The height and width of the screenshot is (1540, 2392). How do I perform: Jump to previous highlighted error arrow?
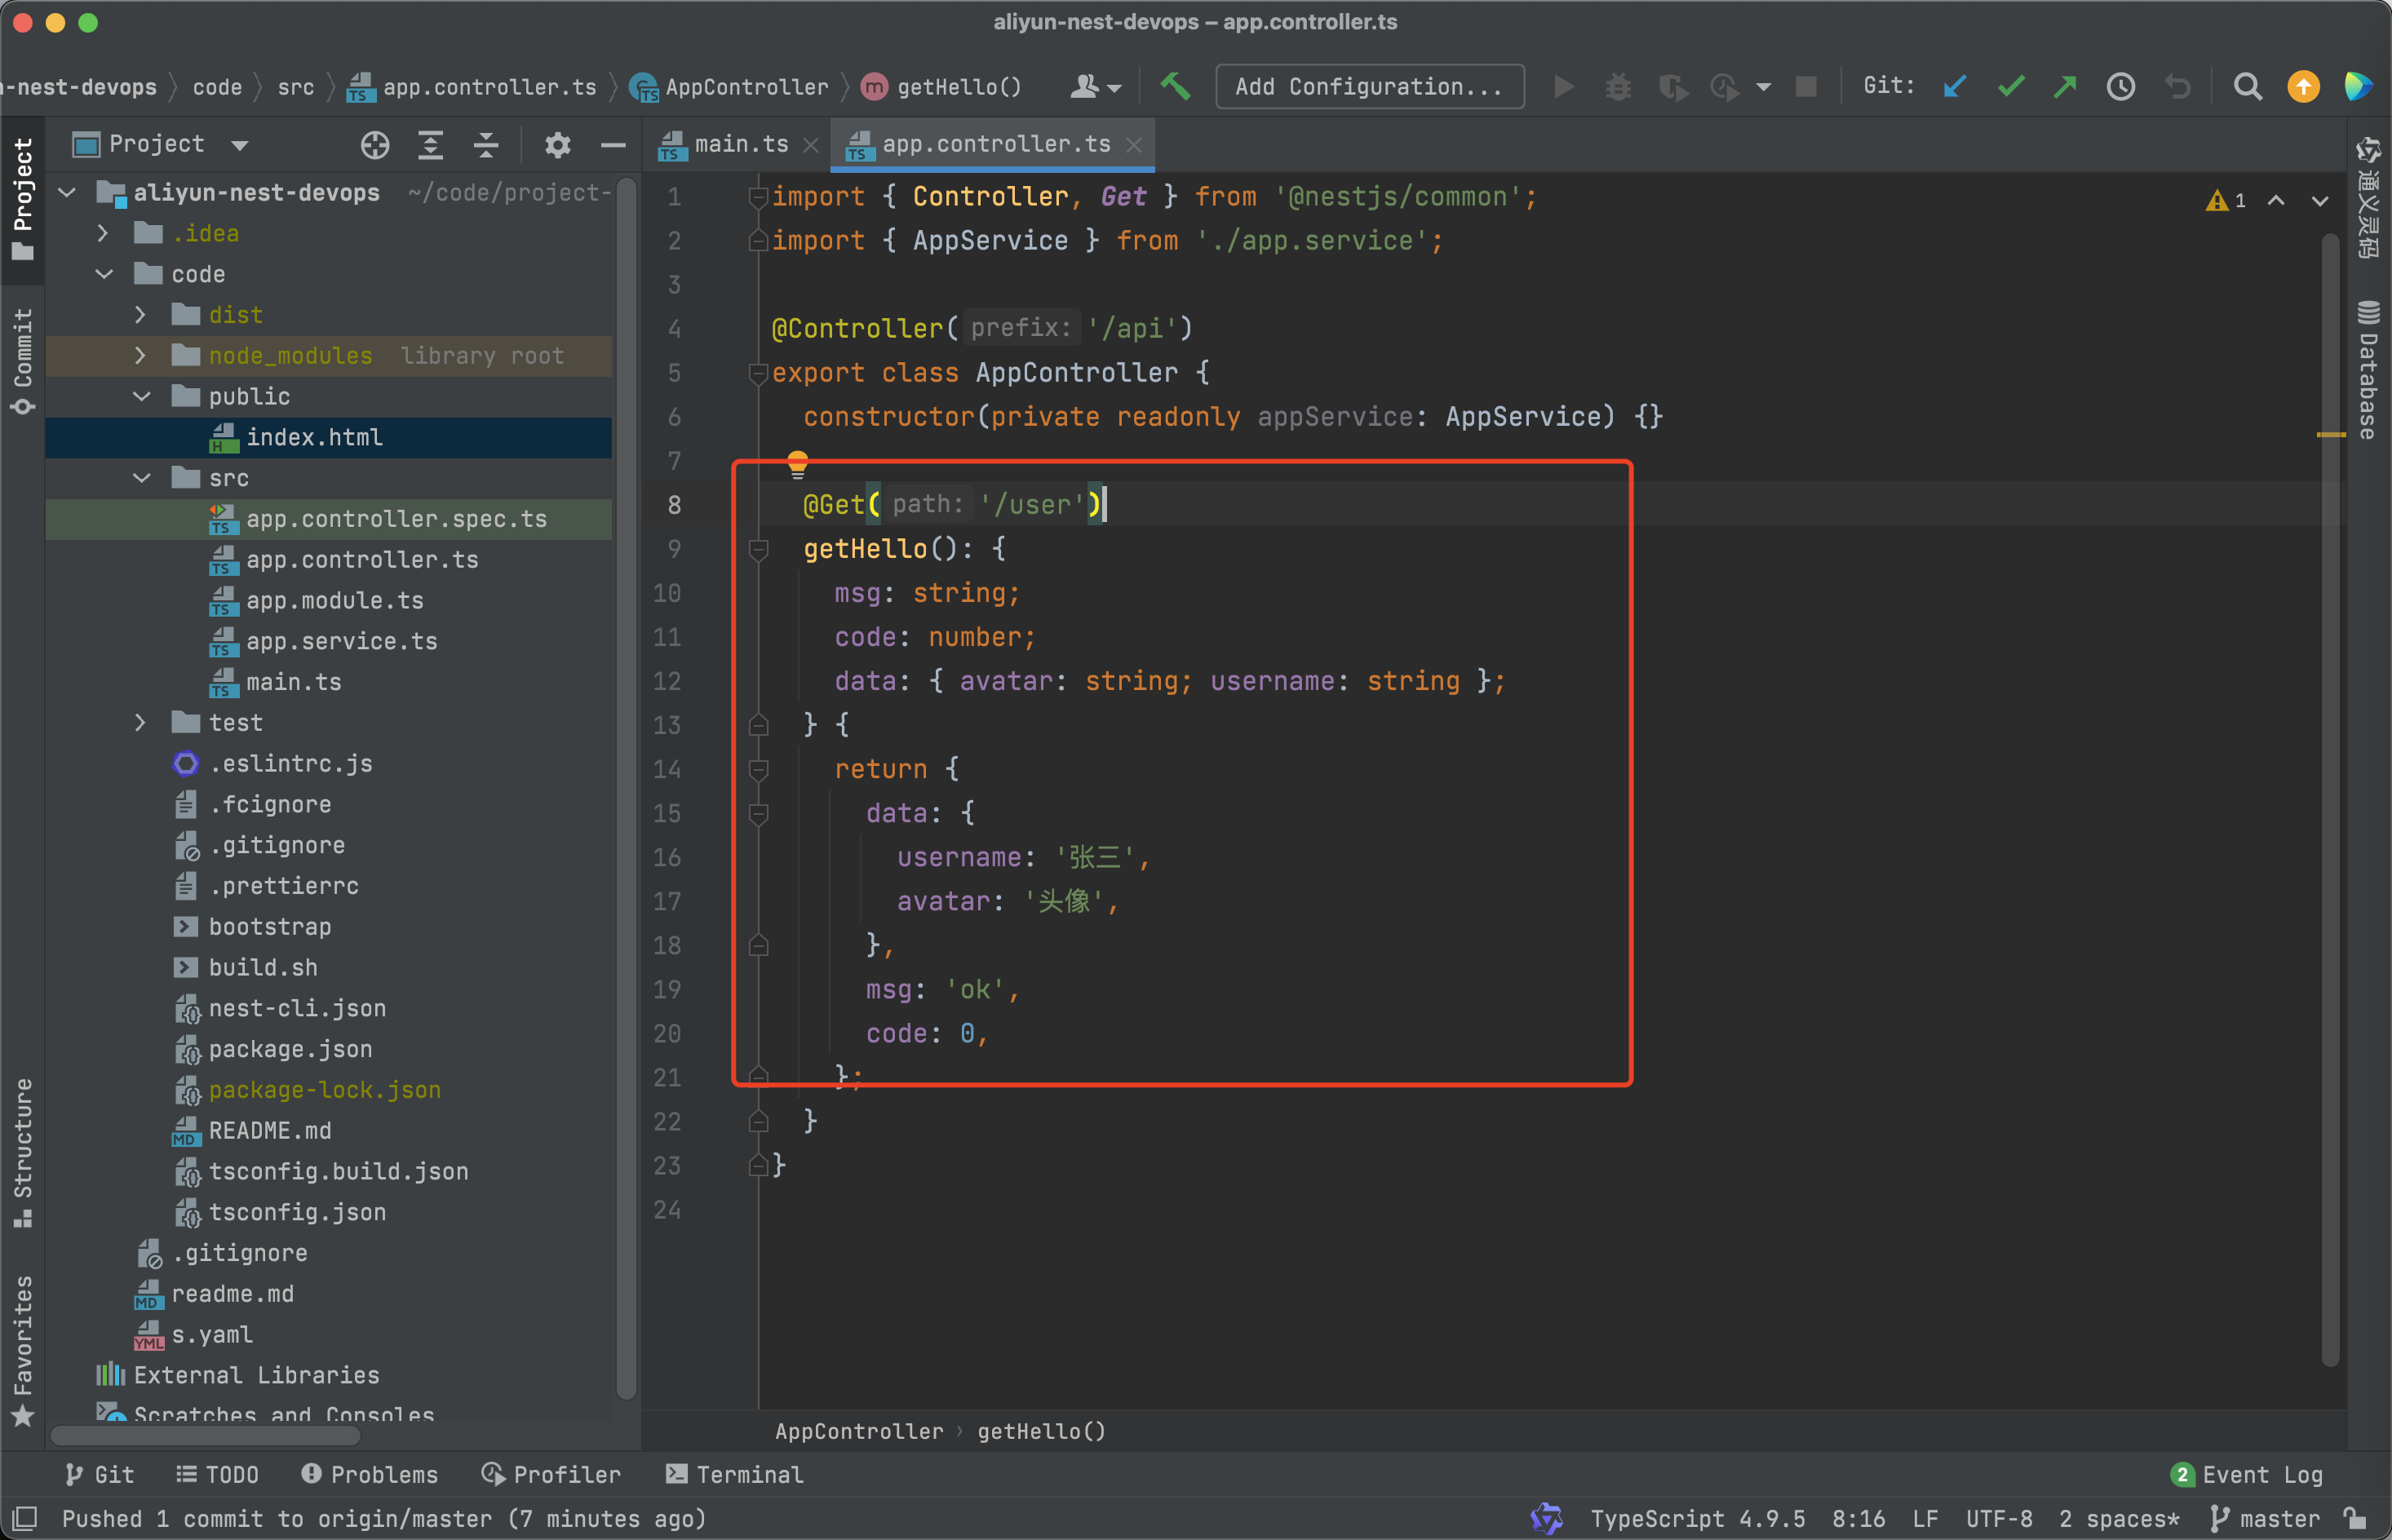(2275, 201)
